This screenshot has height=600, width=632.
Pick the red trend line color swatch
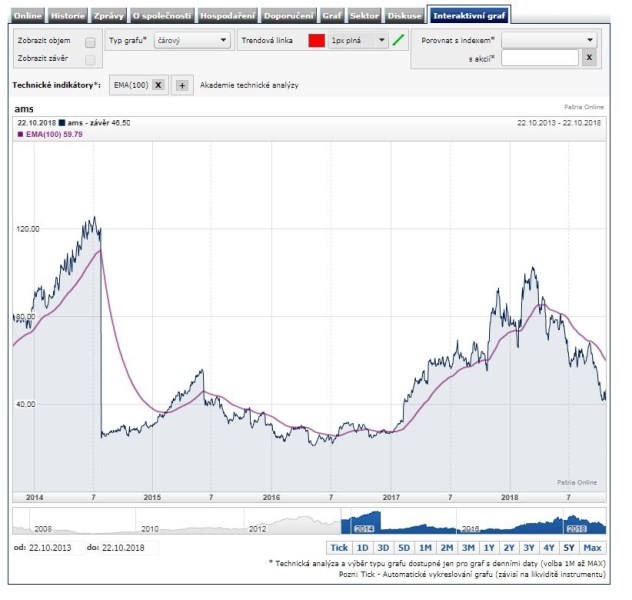pos(317,41)
